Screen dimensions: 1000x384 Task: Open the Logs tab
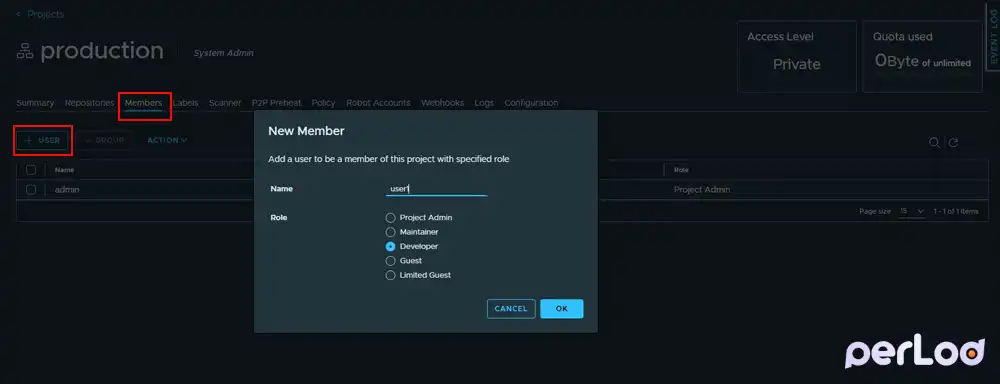coord(484,103)
